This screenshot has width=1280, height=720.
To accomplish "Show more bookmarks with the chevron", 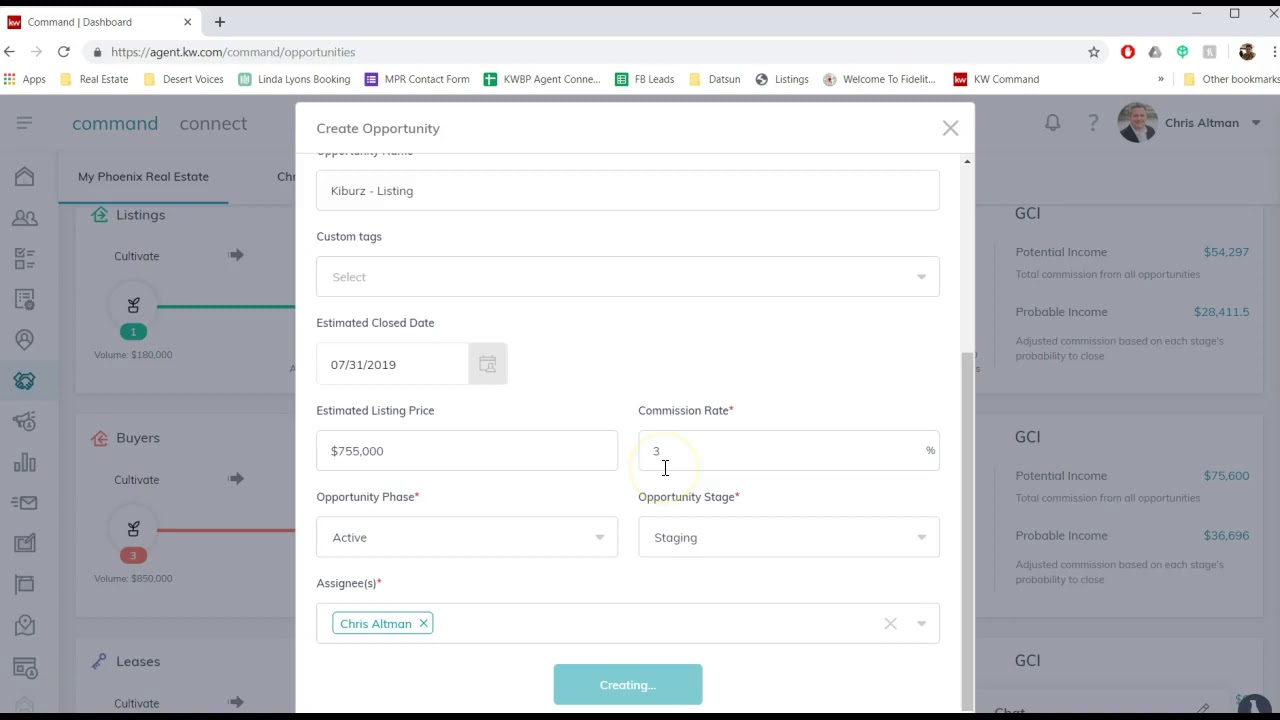I will (1160, 79).
